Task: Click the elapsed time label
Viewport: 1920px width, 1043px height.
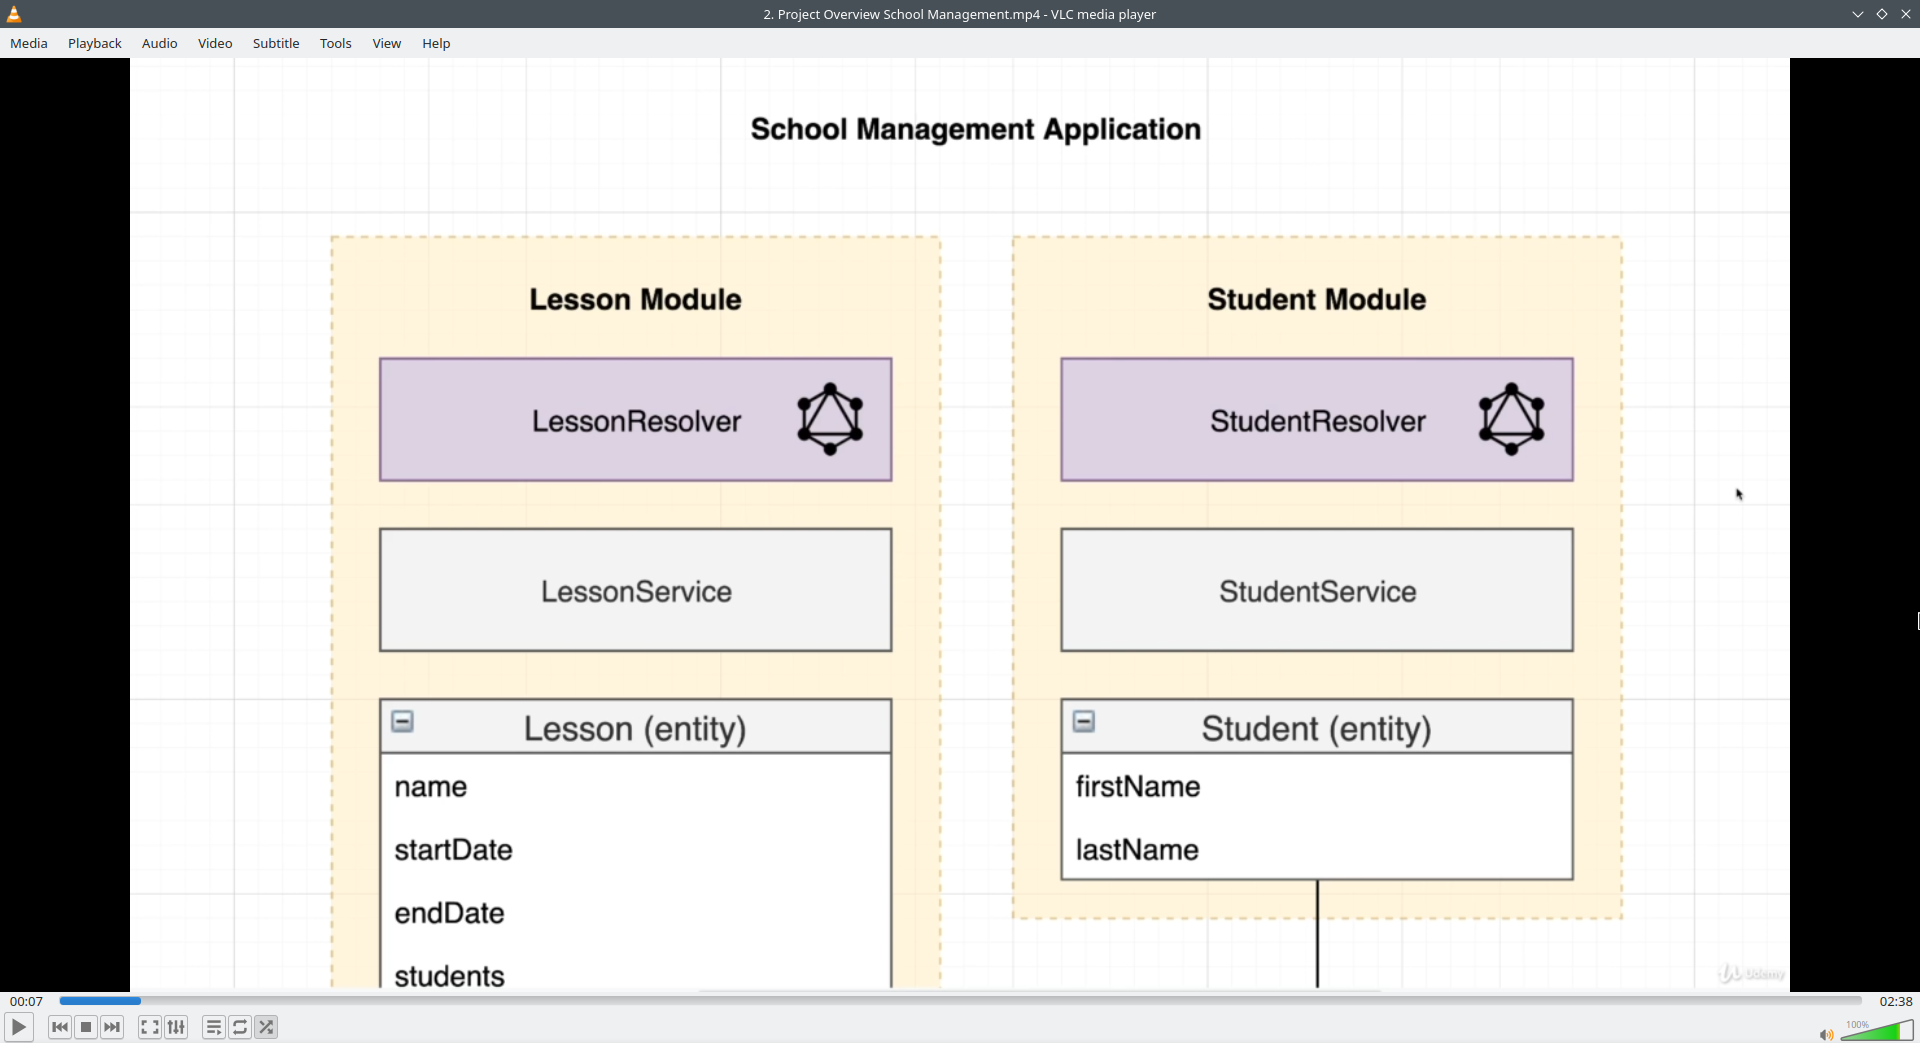Action: tap(27, 1001)
